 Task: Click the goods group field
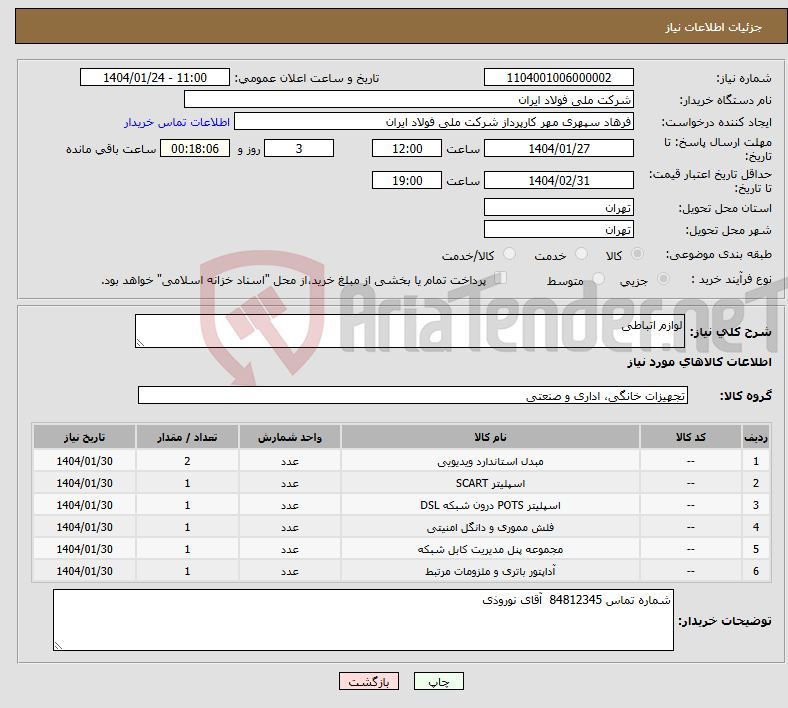tap(413, 395)
